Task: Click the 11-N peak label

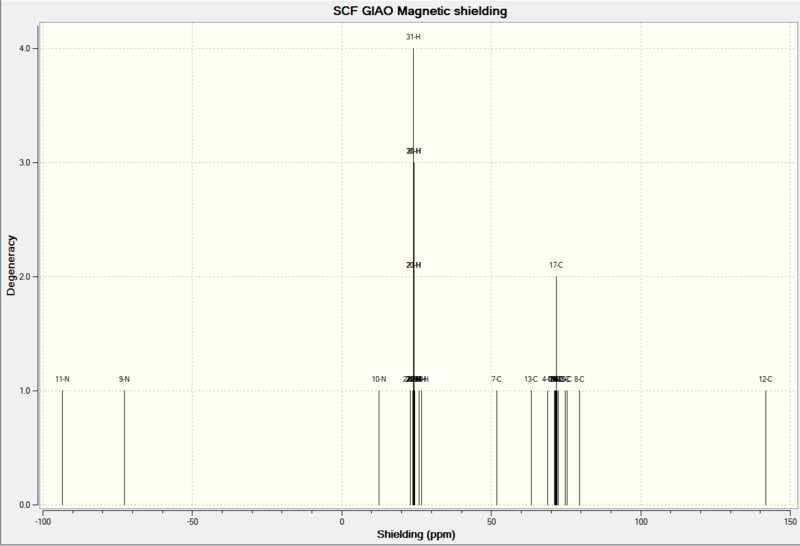Action: click(62, 379)
